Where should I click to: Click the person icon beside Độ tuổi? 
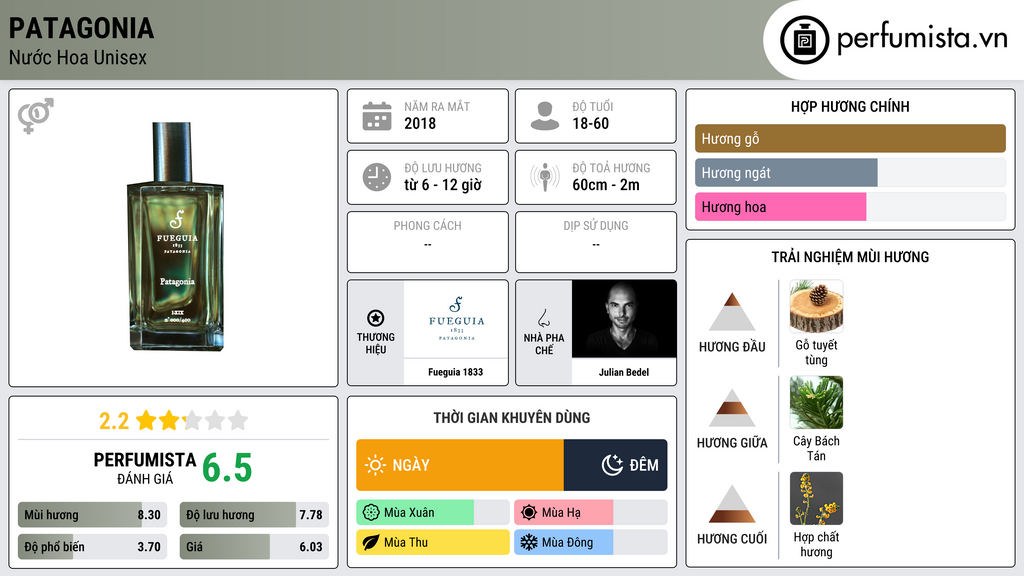tap(545, 116)
